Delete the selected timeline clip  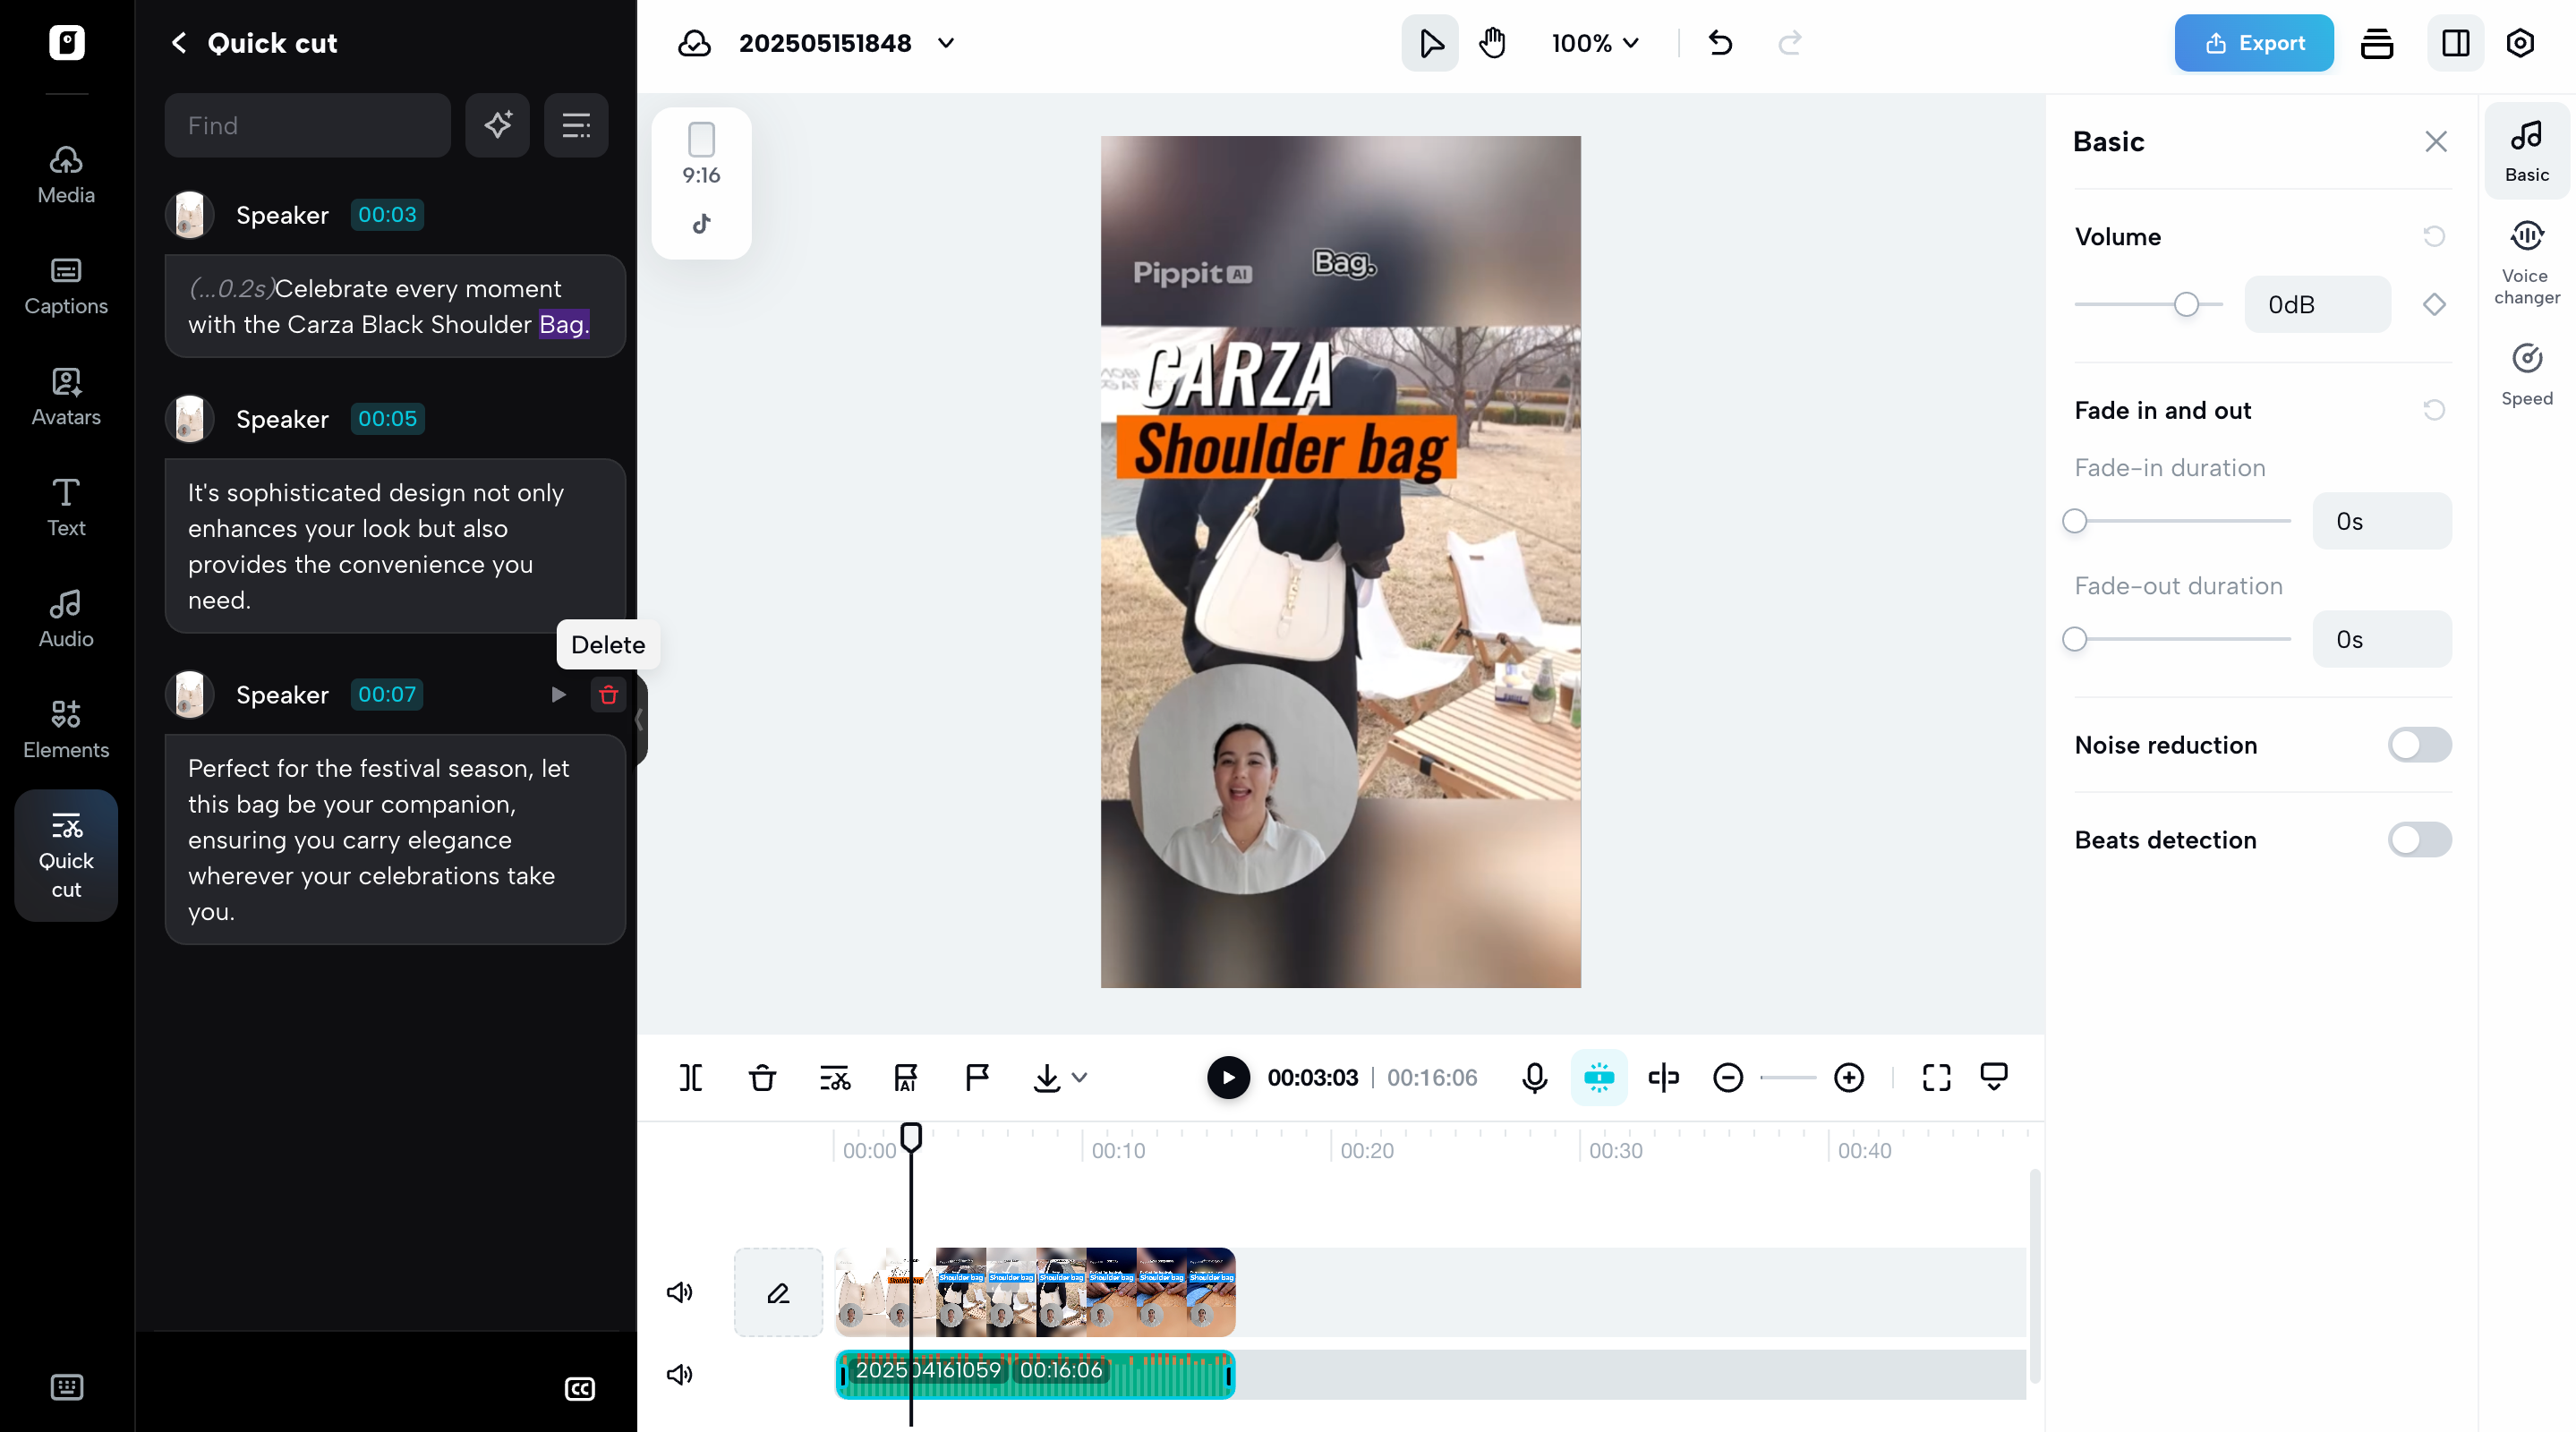pos(762,1078)
